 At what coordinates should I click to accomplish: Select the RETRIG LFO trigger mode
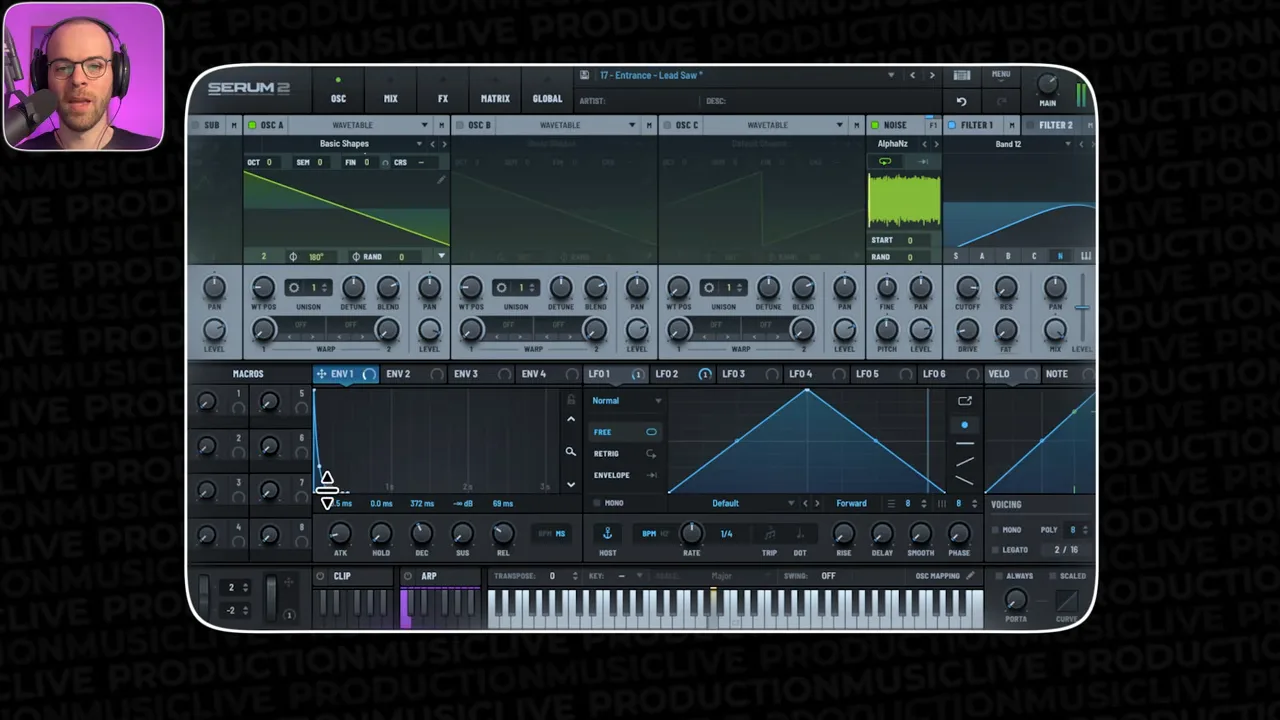coord(625,454)
